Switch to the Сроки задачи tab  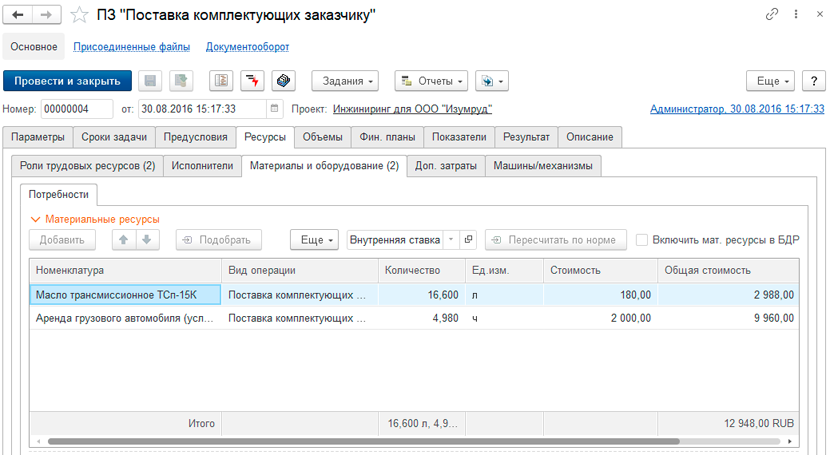(114, 137)
